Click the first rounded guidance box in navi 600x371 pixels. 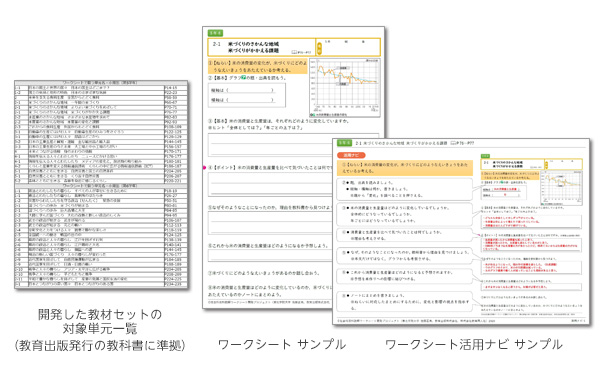404,189
